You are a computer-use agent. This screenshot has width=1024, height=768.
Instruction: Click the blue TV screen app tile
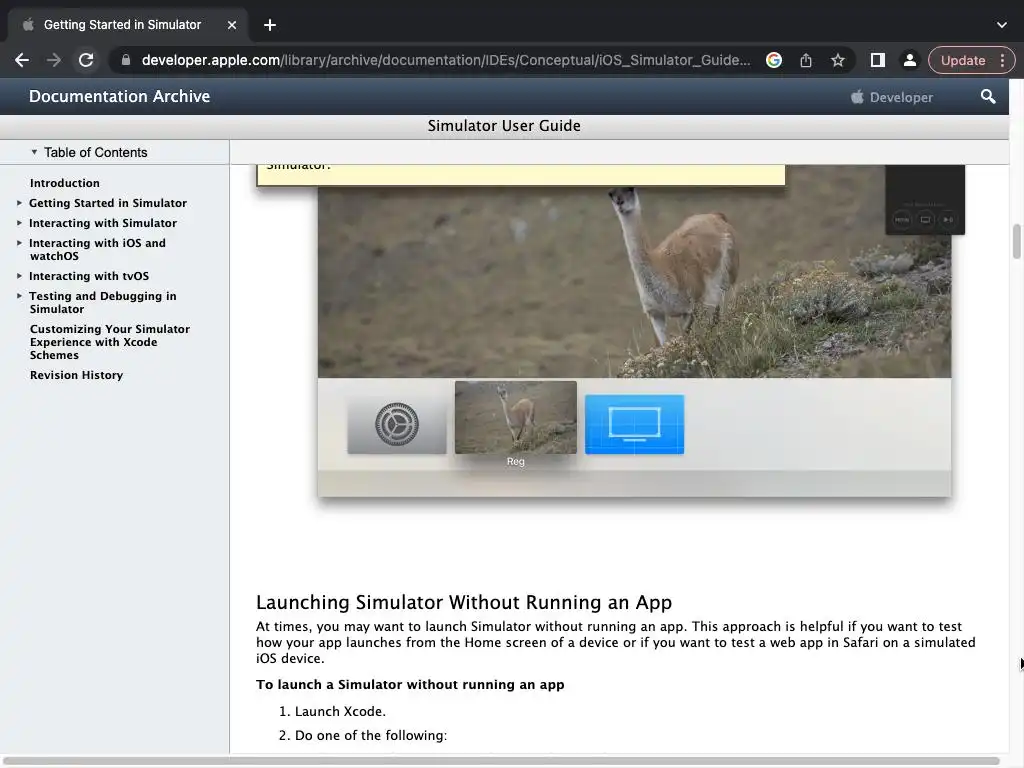coord(634,424)
